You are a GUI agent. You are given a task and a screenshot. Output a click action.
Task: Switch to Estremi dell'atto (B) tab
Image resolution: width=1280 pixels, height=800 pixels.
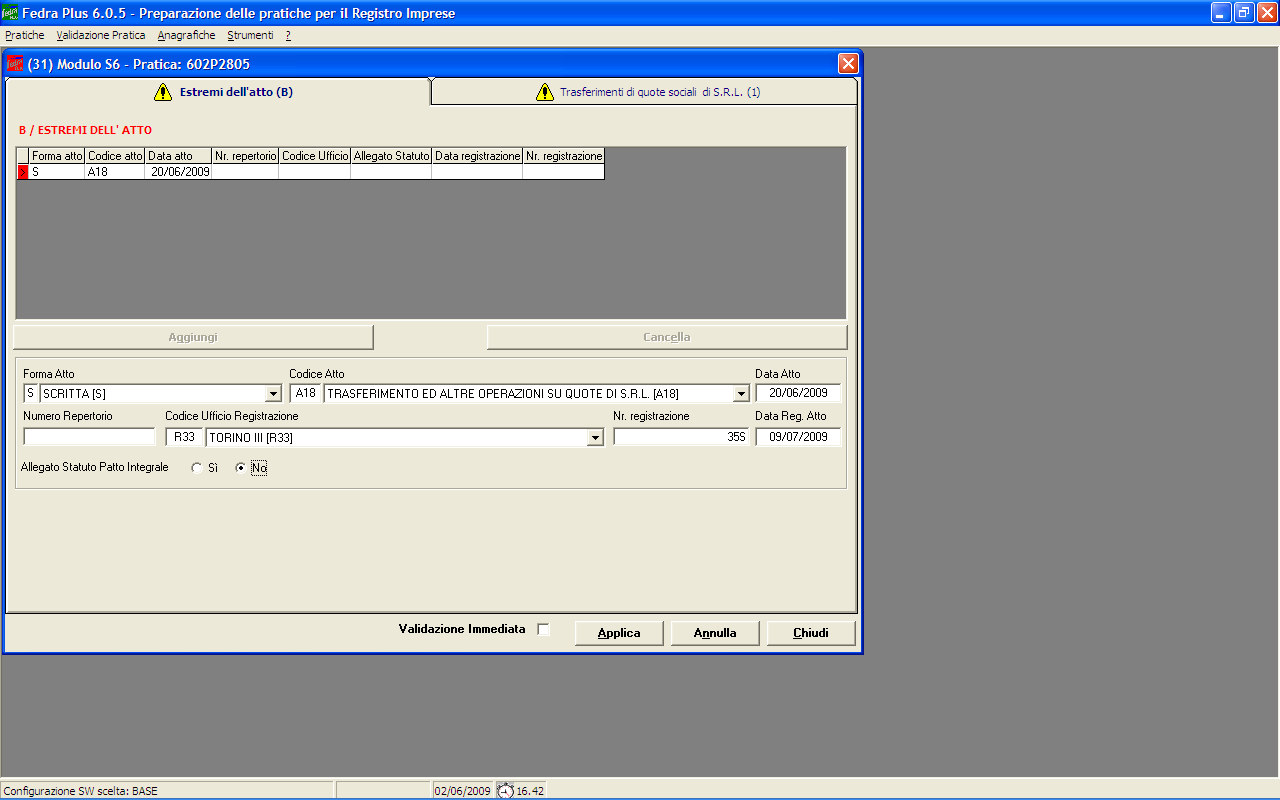[x=218, y=92]
